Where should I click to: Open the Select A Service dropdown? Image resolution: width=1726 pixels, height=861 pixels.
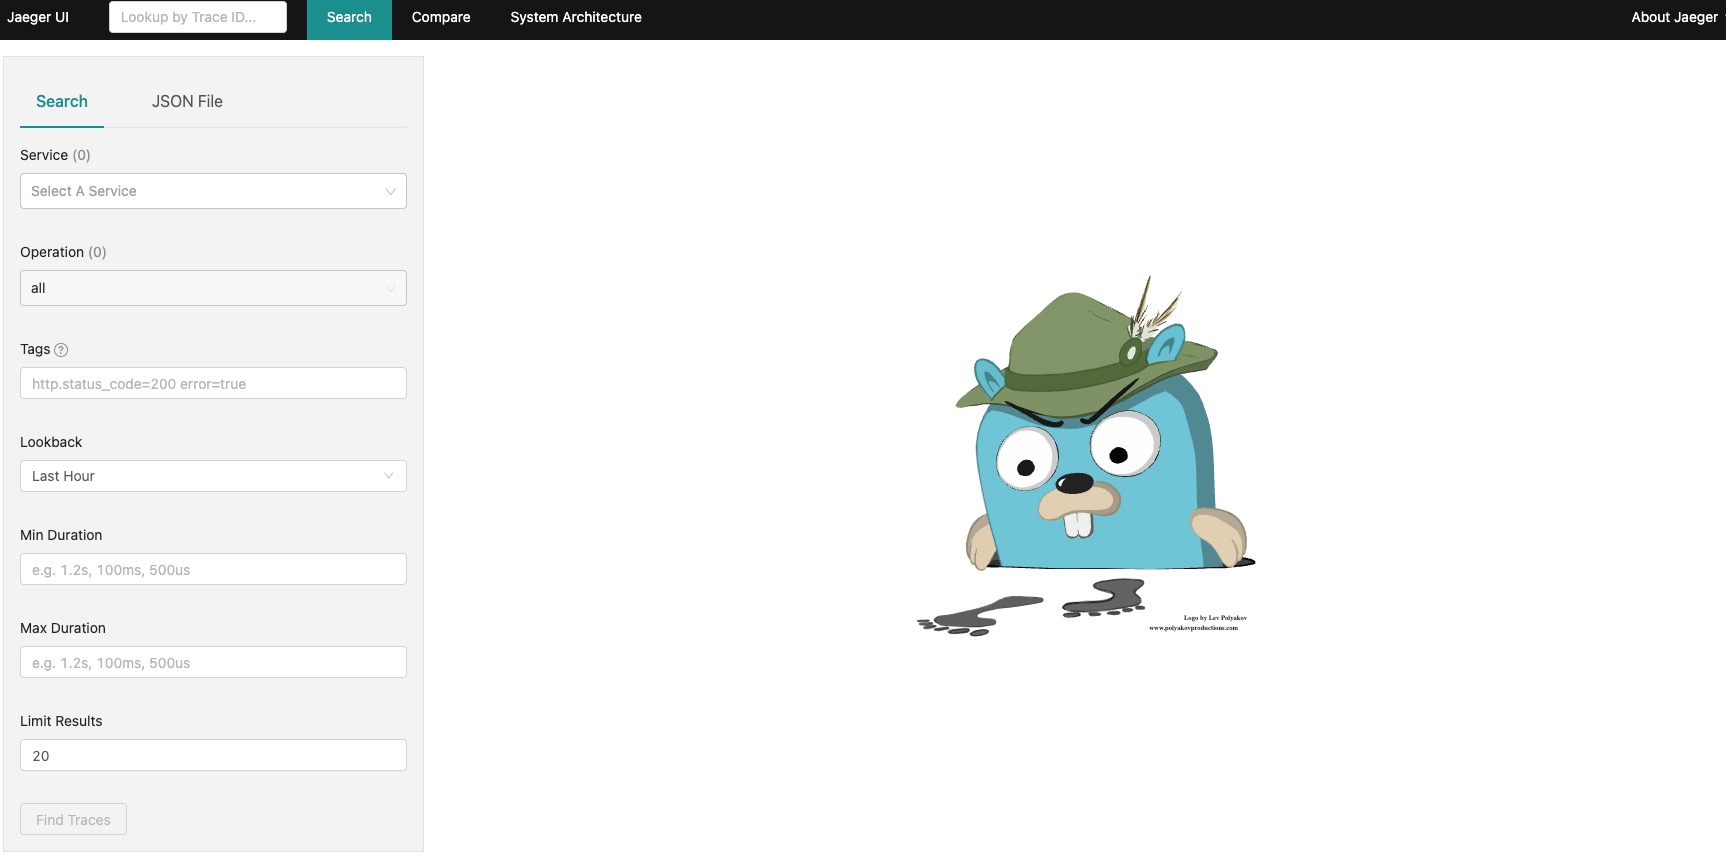213,191
